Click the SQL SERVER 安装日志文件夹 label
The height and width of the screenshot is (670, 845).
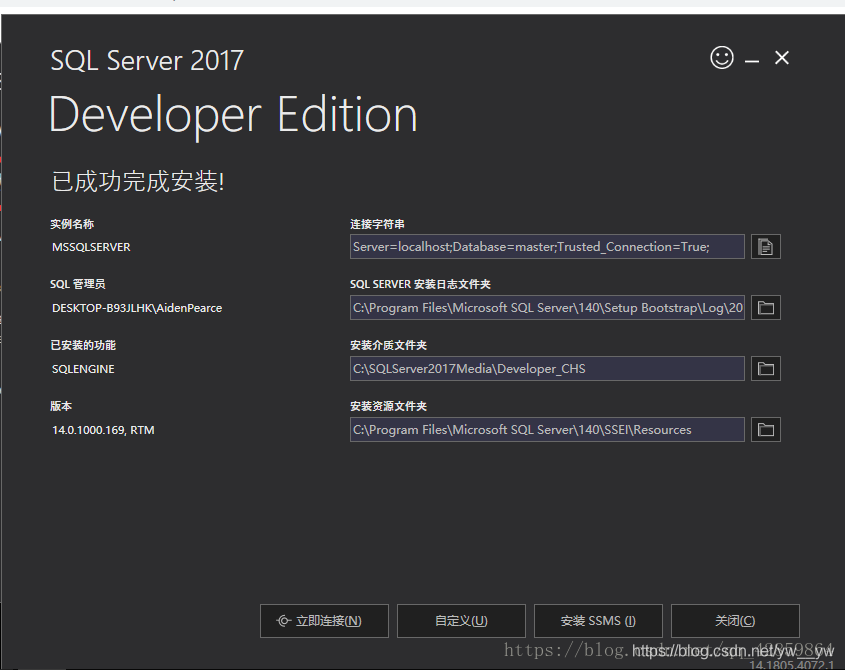pyautogui.click(x=420, y=285)
